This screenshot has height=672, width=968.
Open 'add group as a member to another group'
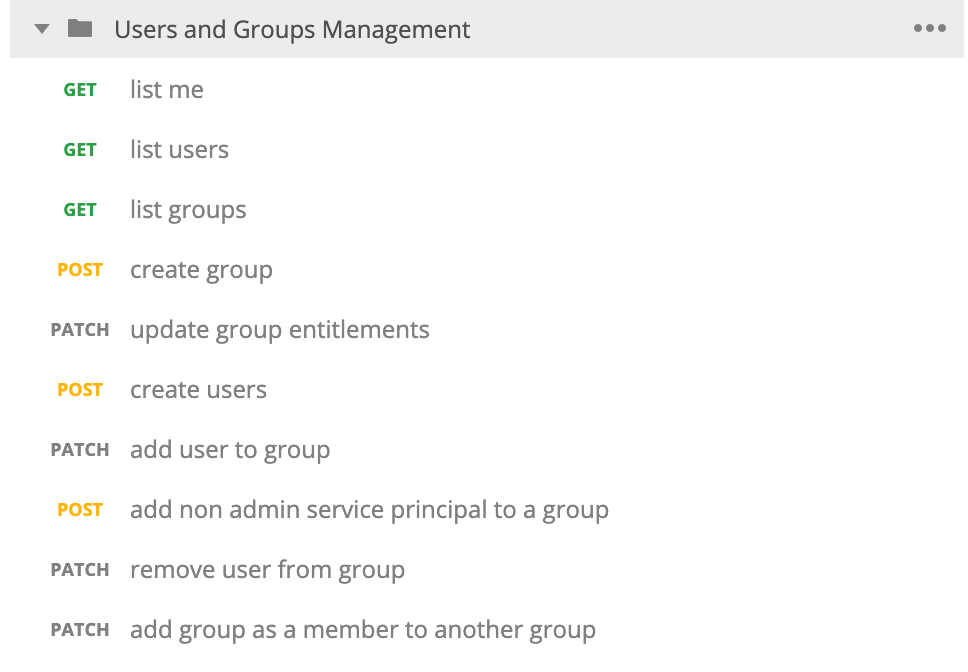[x=363, y=630]
